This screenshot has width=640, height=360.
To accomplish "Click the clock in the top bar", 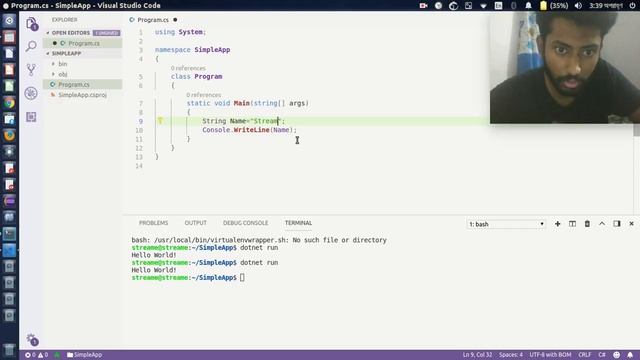I will tap(606, 6).
